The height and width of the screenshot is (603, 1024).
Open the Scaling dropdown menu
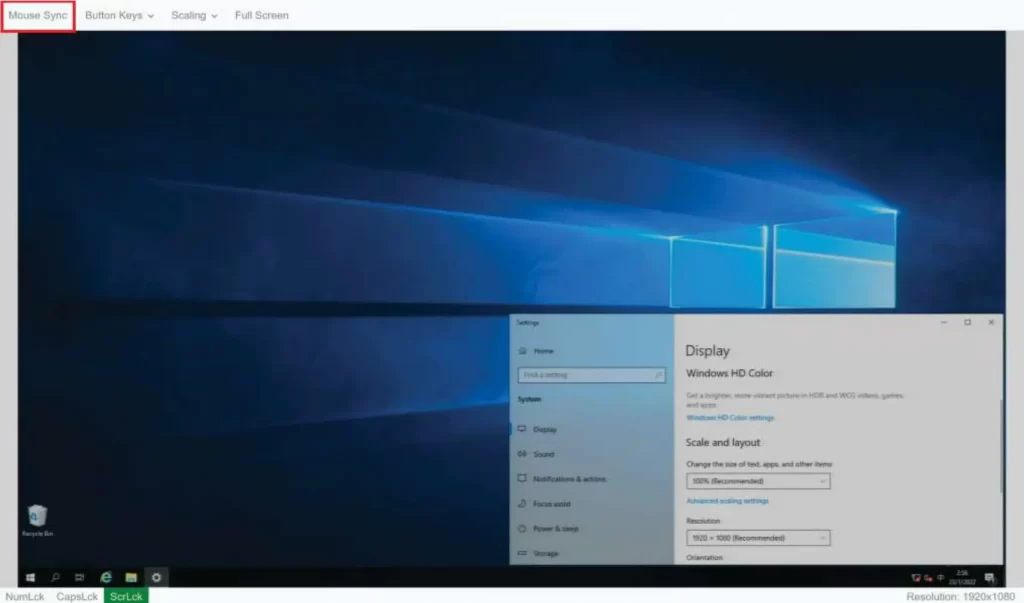point(194,15)
